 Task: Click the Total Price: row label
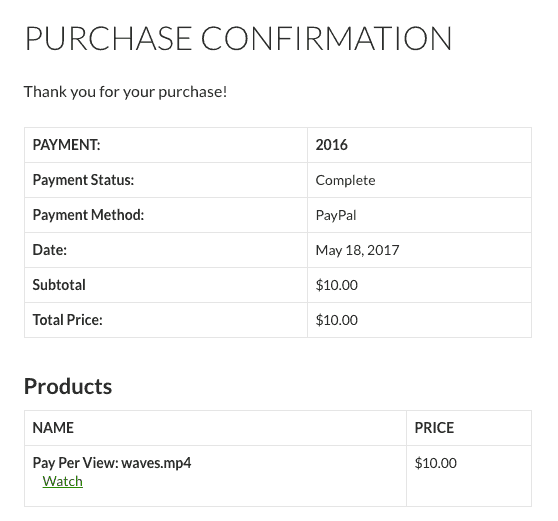tap(67, 320)
